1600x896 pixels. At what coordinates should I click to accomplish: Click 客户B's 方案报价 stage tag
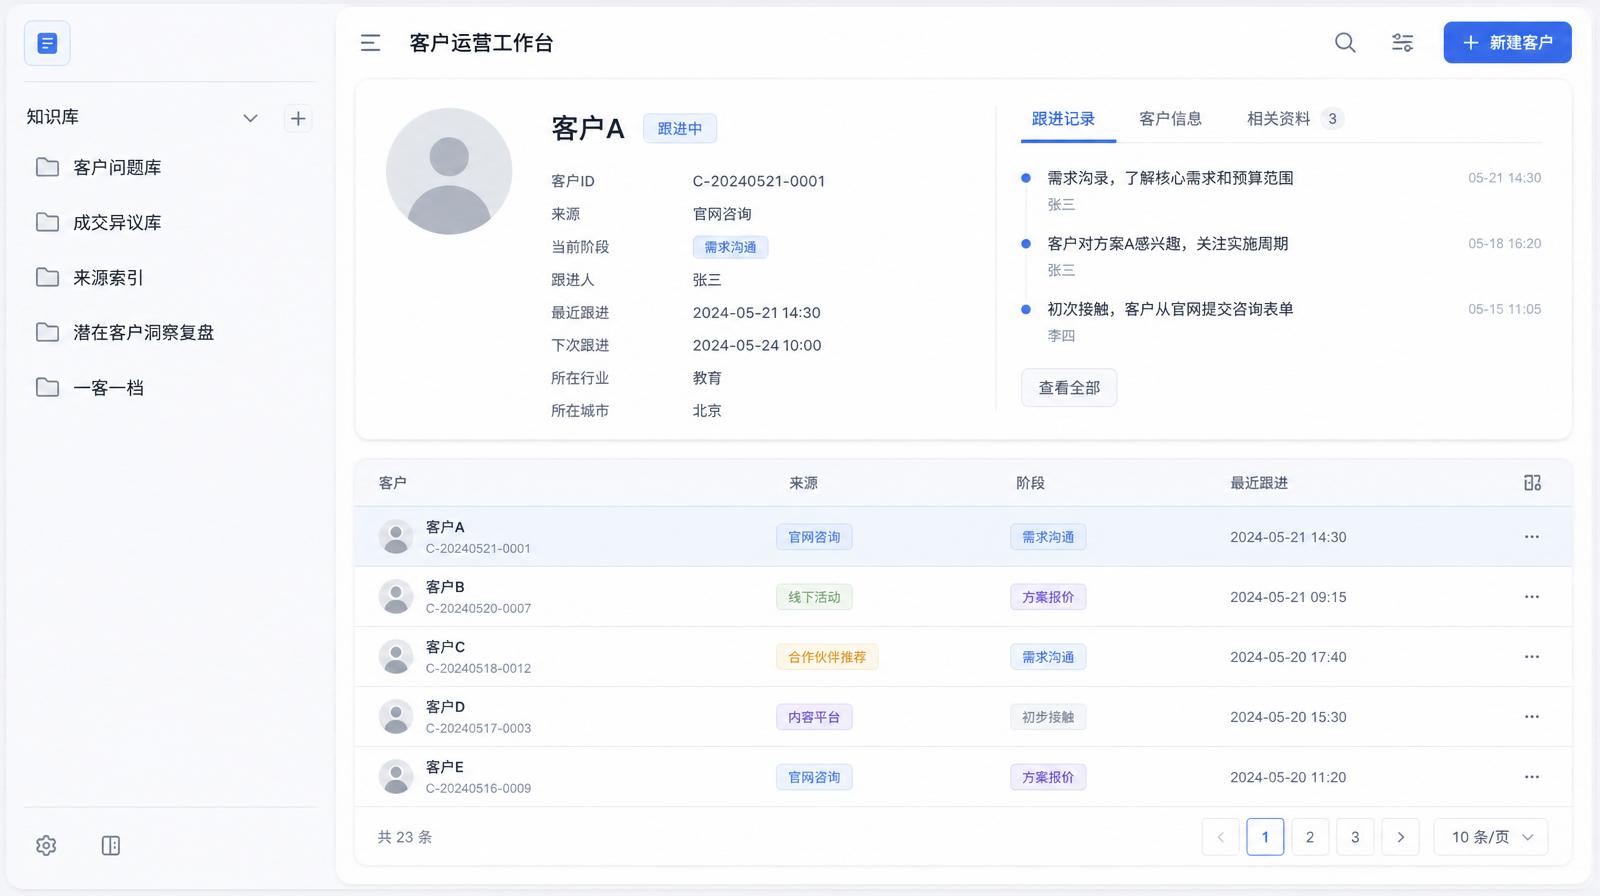(x=1048, y=597)
